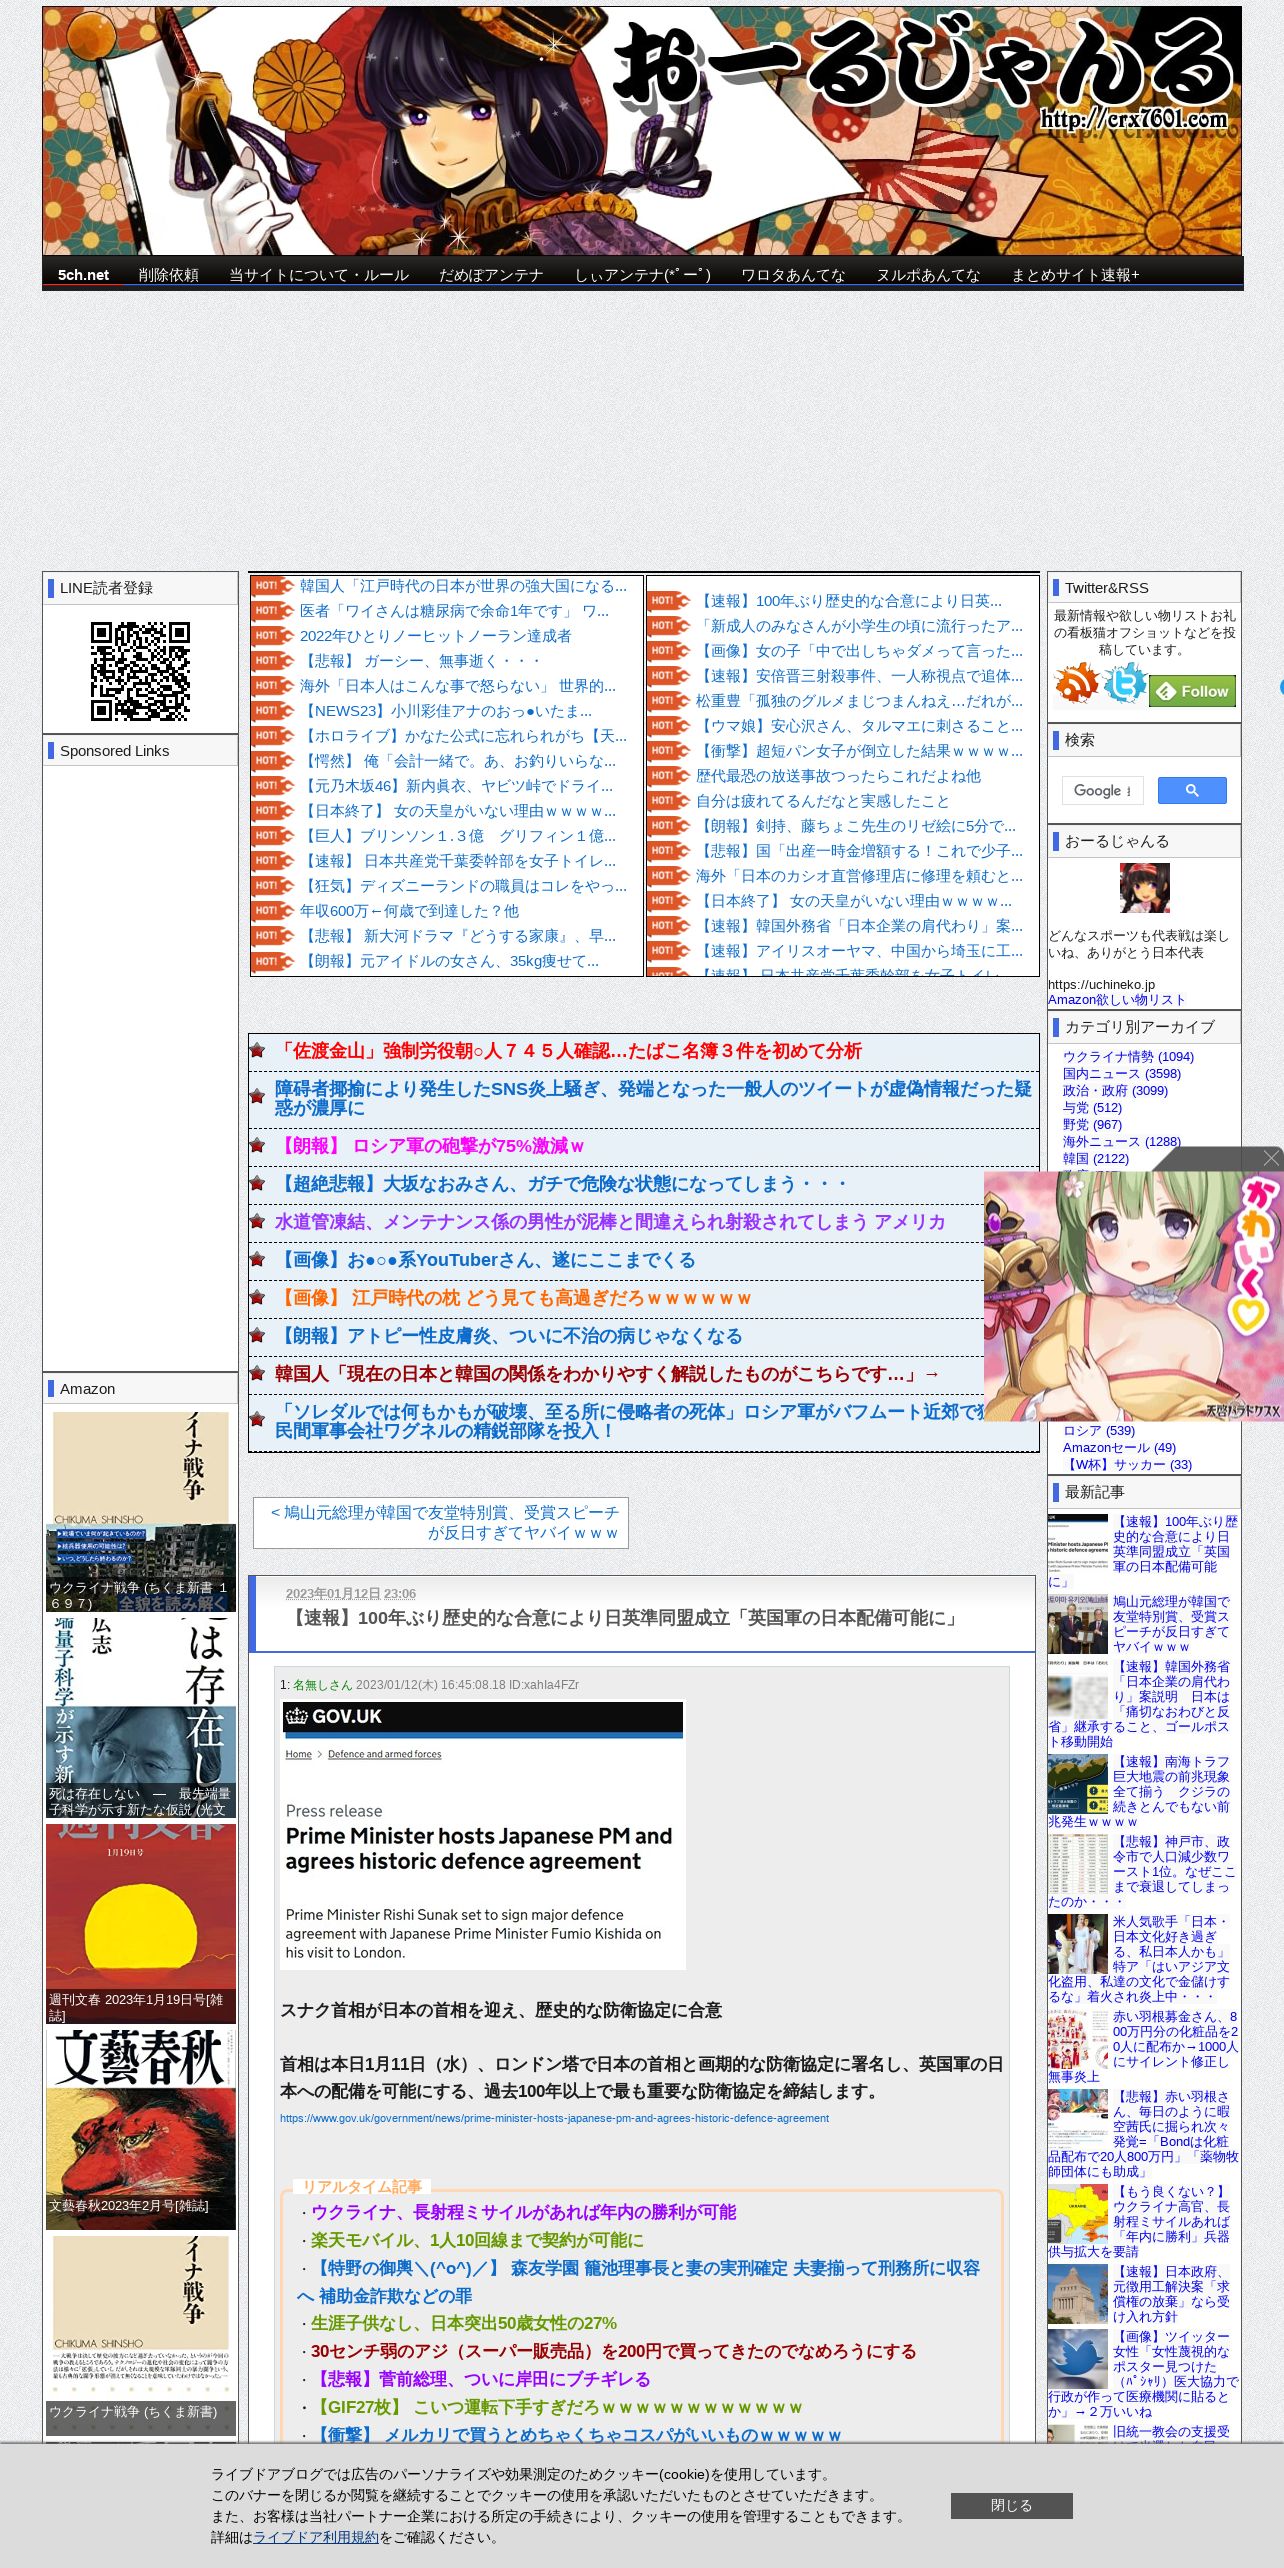The image size is (1284, 2568).
Task: Open hot entry 歴代最恐の放送事故
Action: tap(838, 776)
